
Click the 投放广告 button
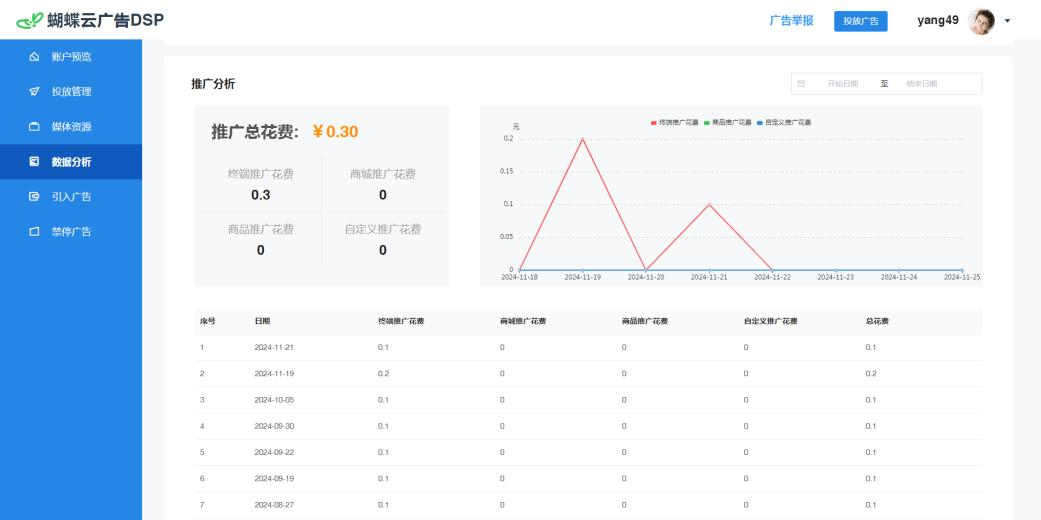(x=860, y=21)
